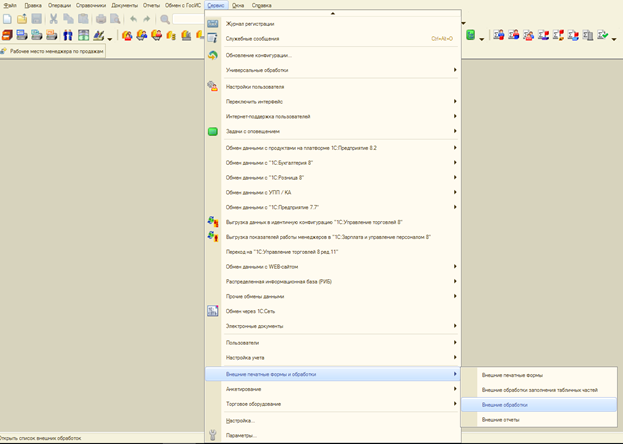Open the Справочники menu
Image resolution: width=623 pixels, height=444 pixels.
(x=91, y=5)
